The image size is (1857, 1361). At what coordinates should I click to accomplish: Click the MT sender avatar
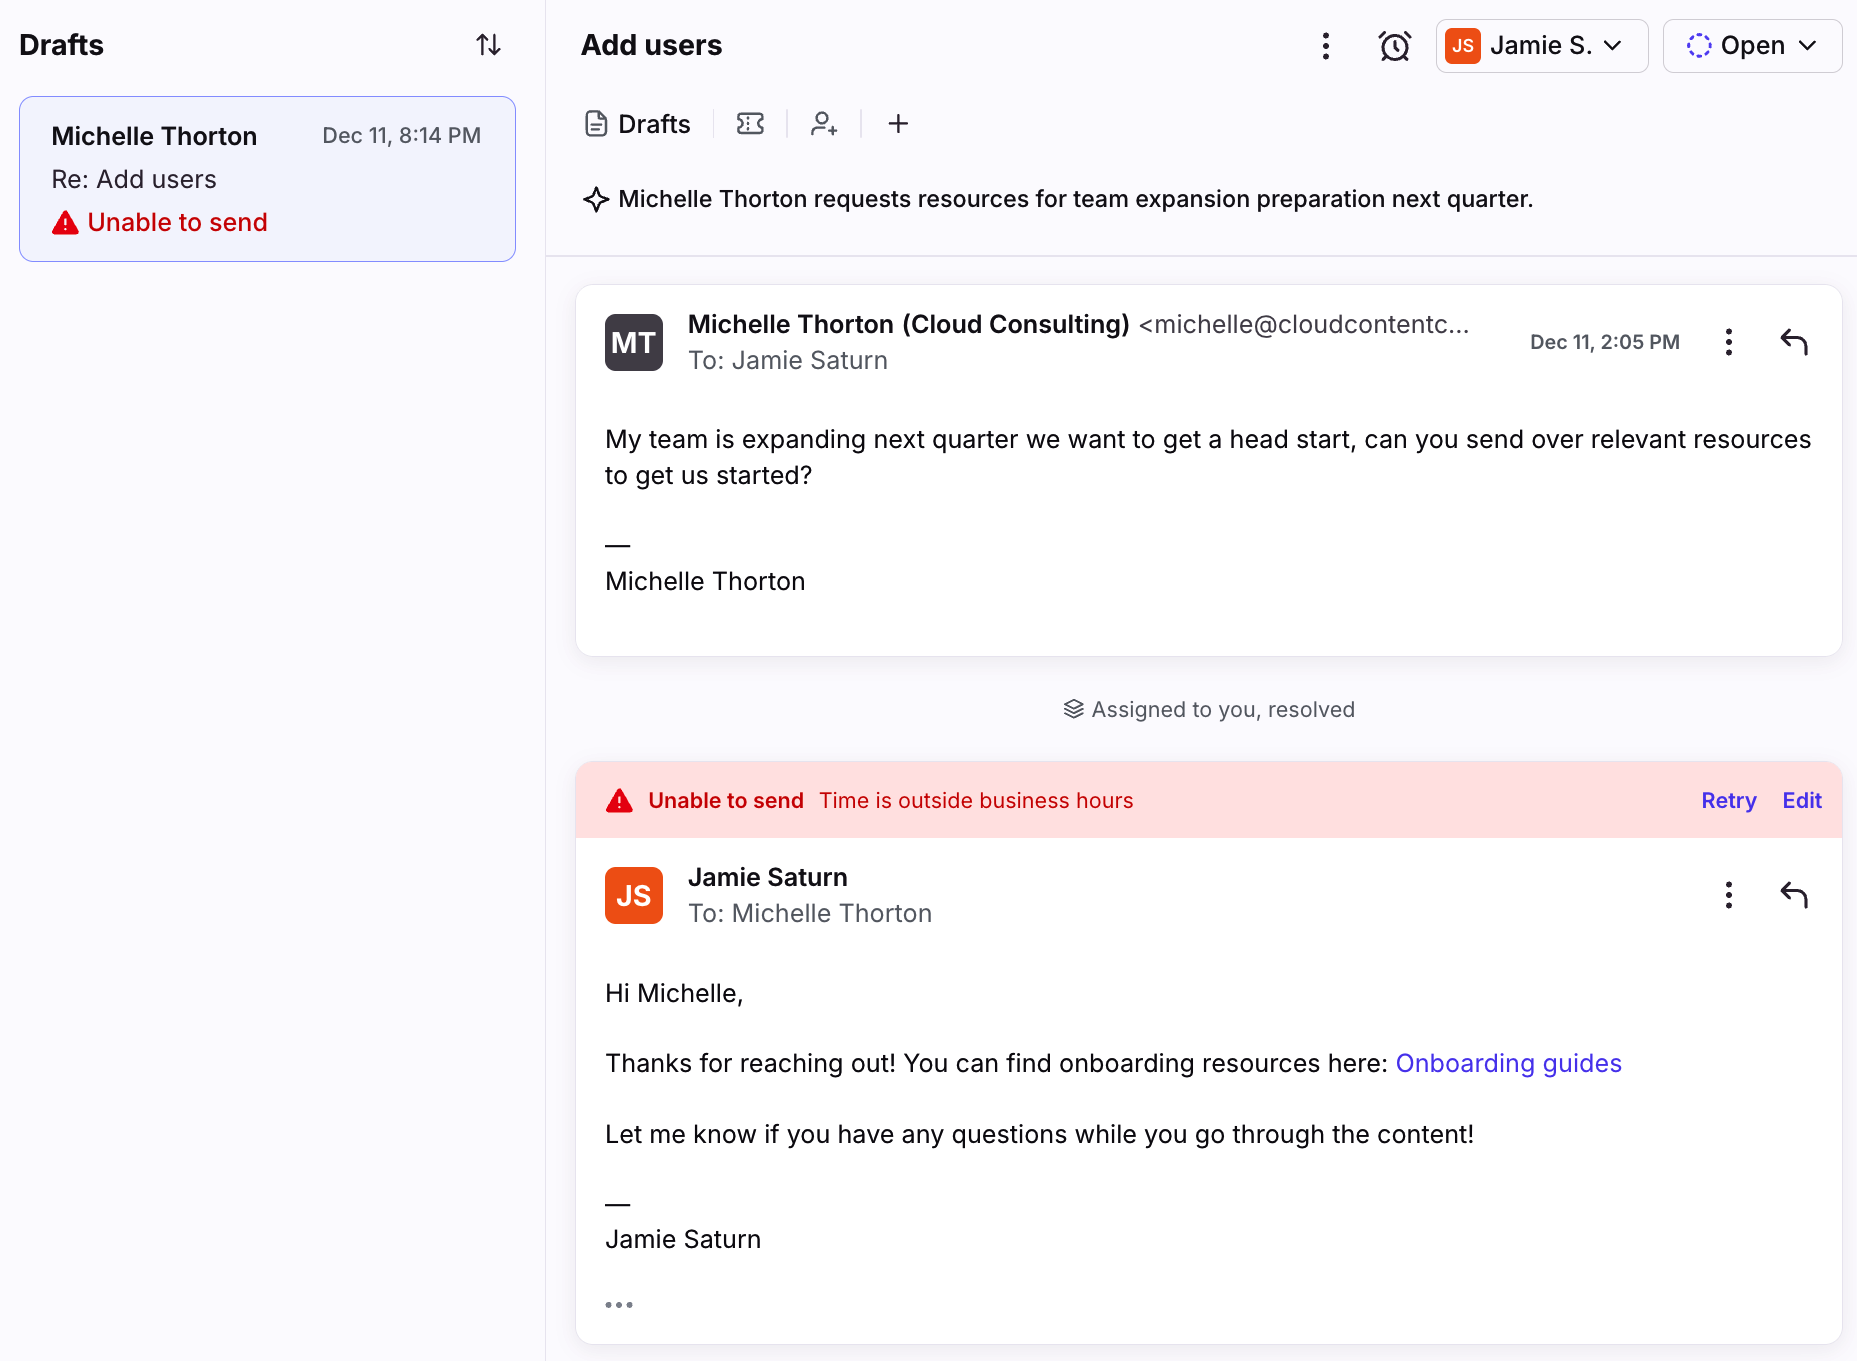click(633, 343)
